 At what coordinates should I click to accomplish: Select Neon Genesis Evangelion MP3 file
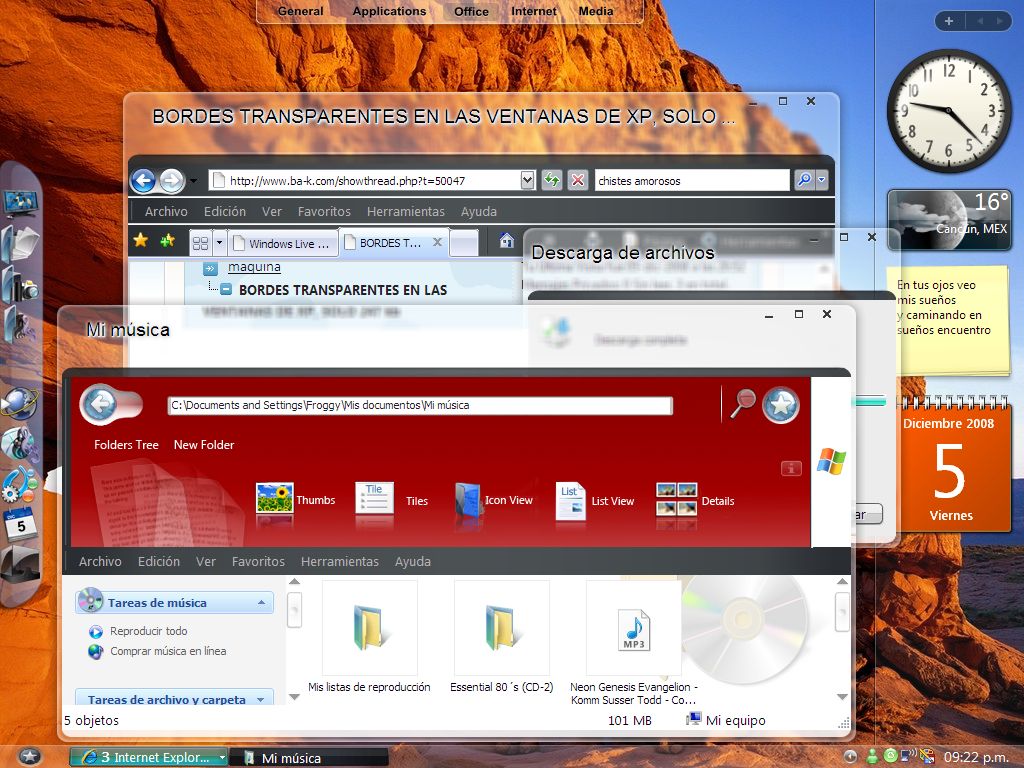click(x=633, y=643)
